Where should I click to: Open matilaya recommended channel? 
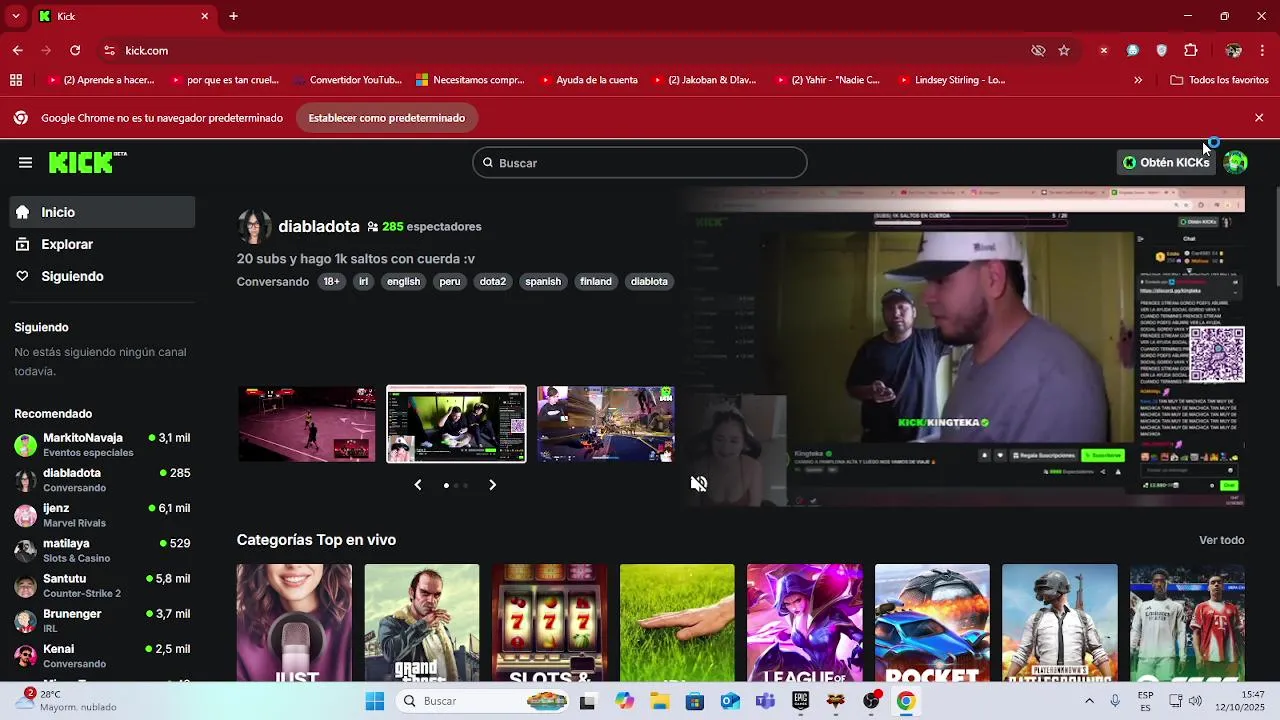coord(102,550)
